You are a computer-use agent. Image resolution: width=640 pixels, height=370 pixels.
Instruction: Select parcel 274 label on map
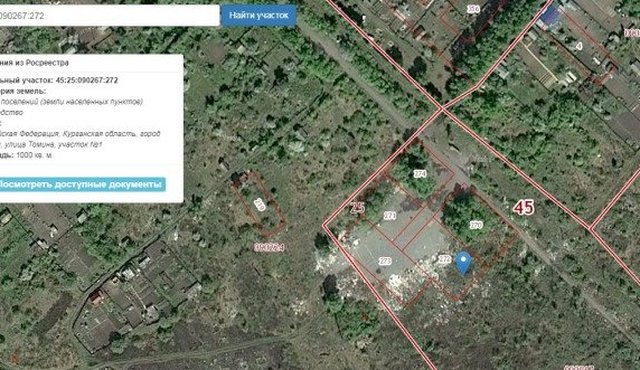(420, 174)
